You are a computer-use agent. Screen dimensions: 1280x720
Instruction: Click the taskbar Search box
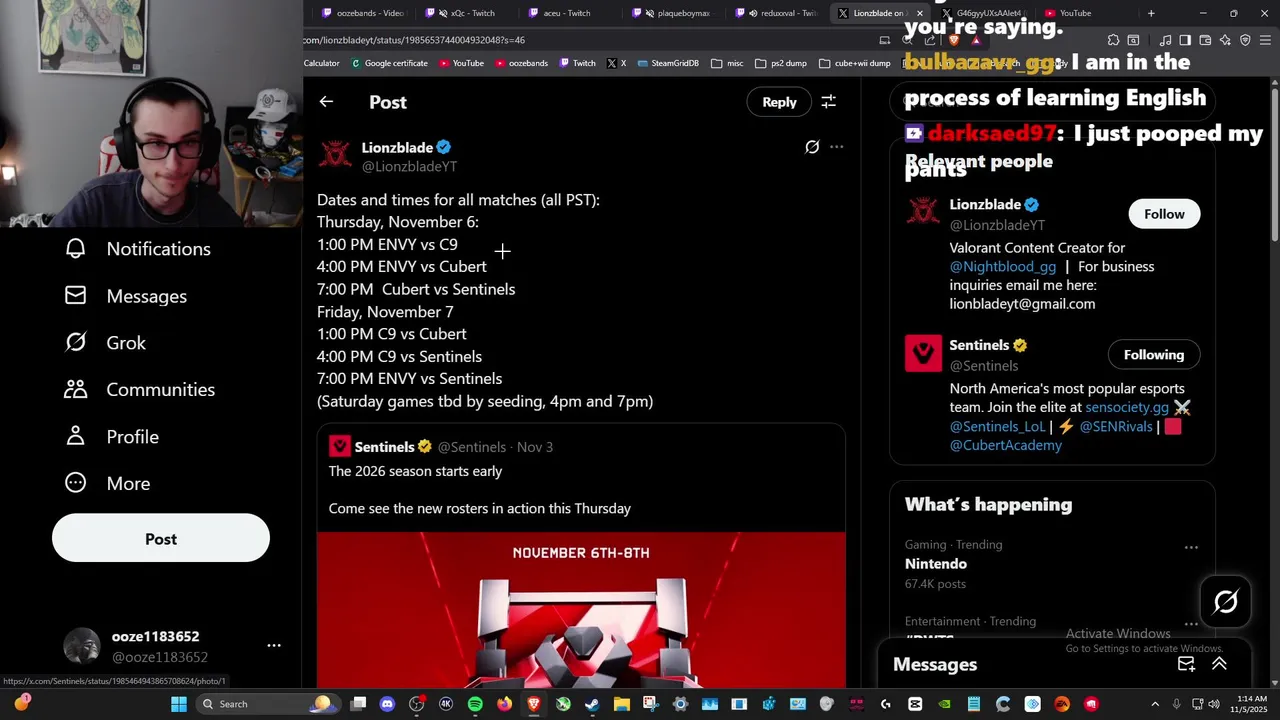[x=267, y=704]
